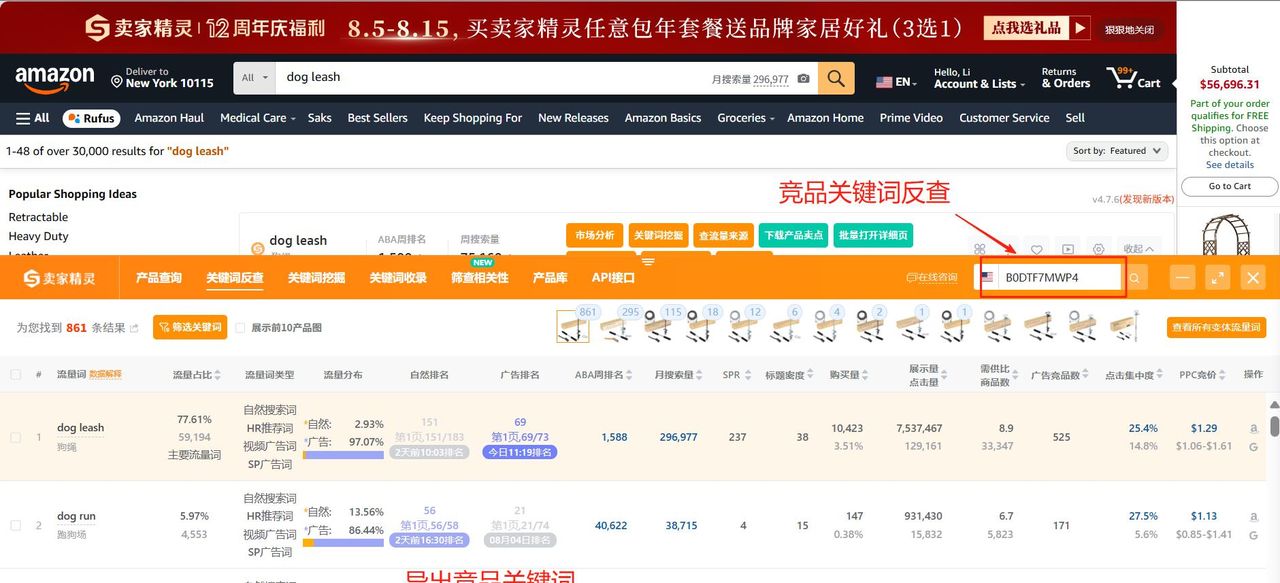Click the orange magnifier search button on Amazon

point(836,78)
